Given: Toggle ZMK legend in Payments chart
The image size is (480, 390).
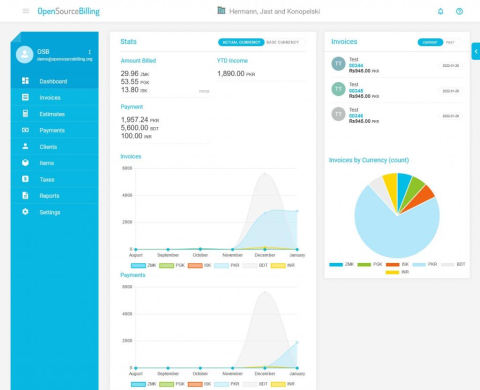Looking at the screenshot, I should click(x=144, y=384).
